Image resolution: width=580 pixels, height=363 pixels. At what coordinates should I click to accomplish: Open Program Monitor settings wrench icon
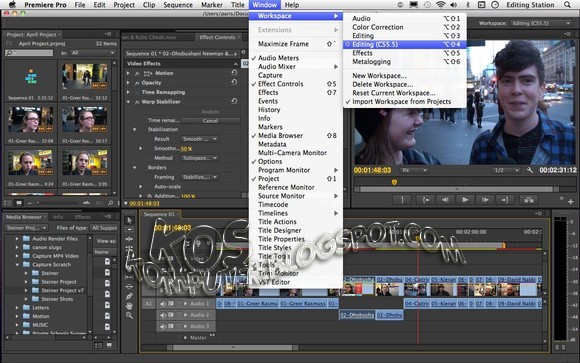tap(530, 170)
